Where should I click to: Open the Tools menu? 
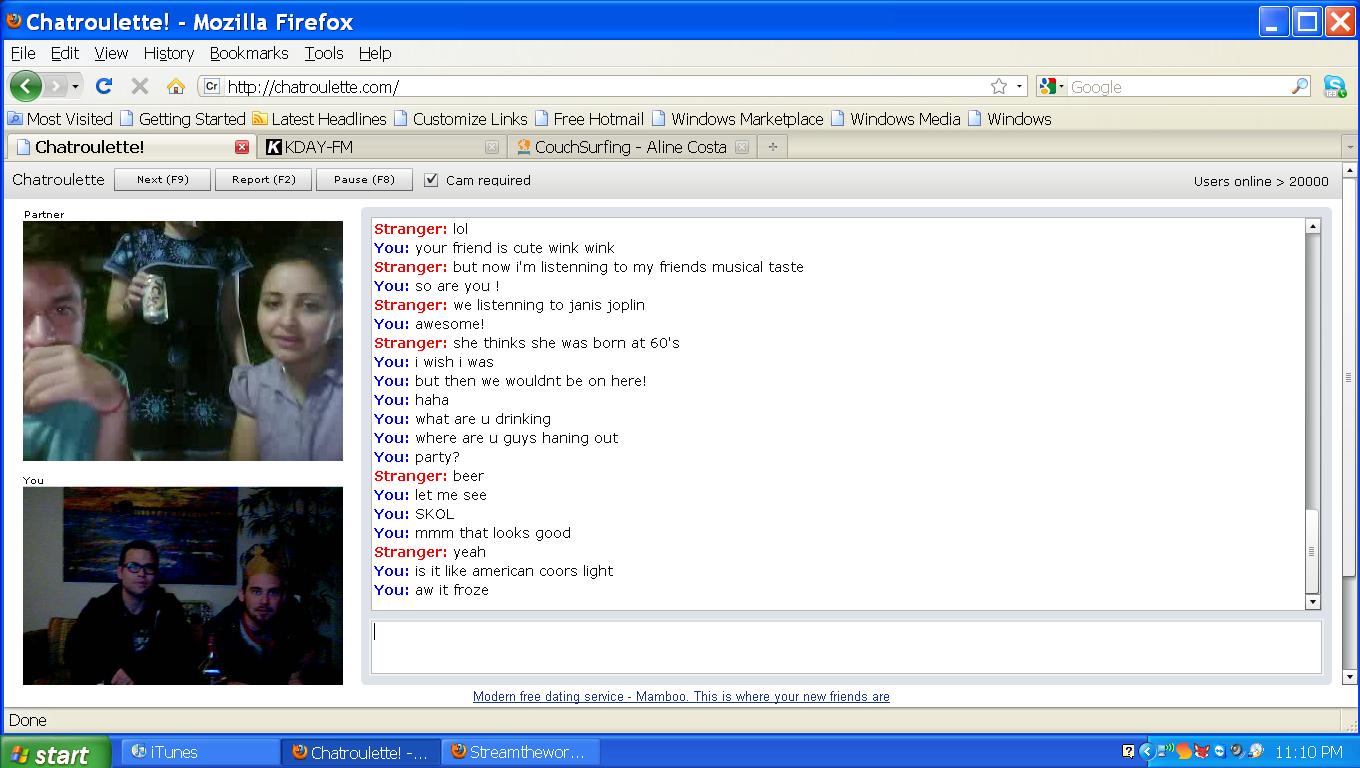click(324, 53)
